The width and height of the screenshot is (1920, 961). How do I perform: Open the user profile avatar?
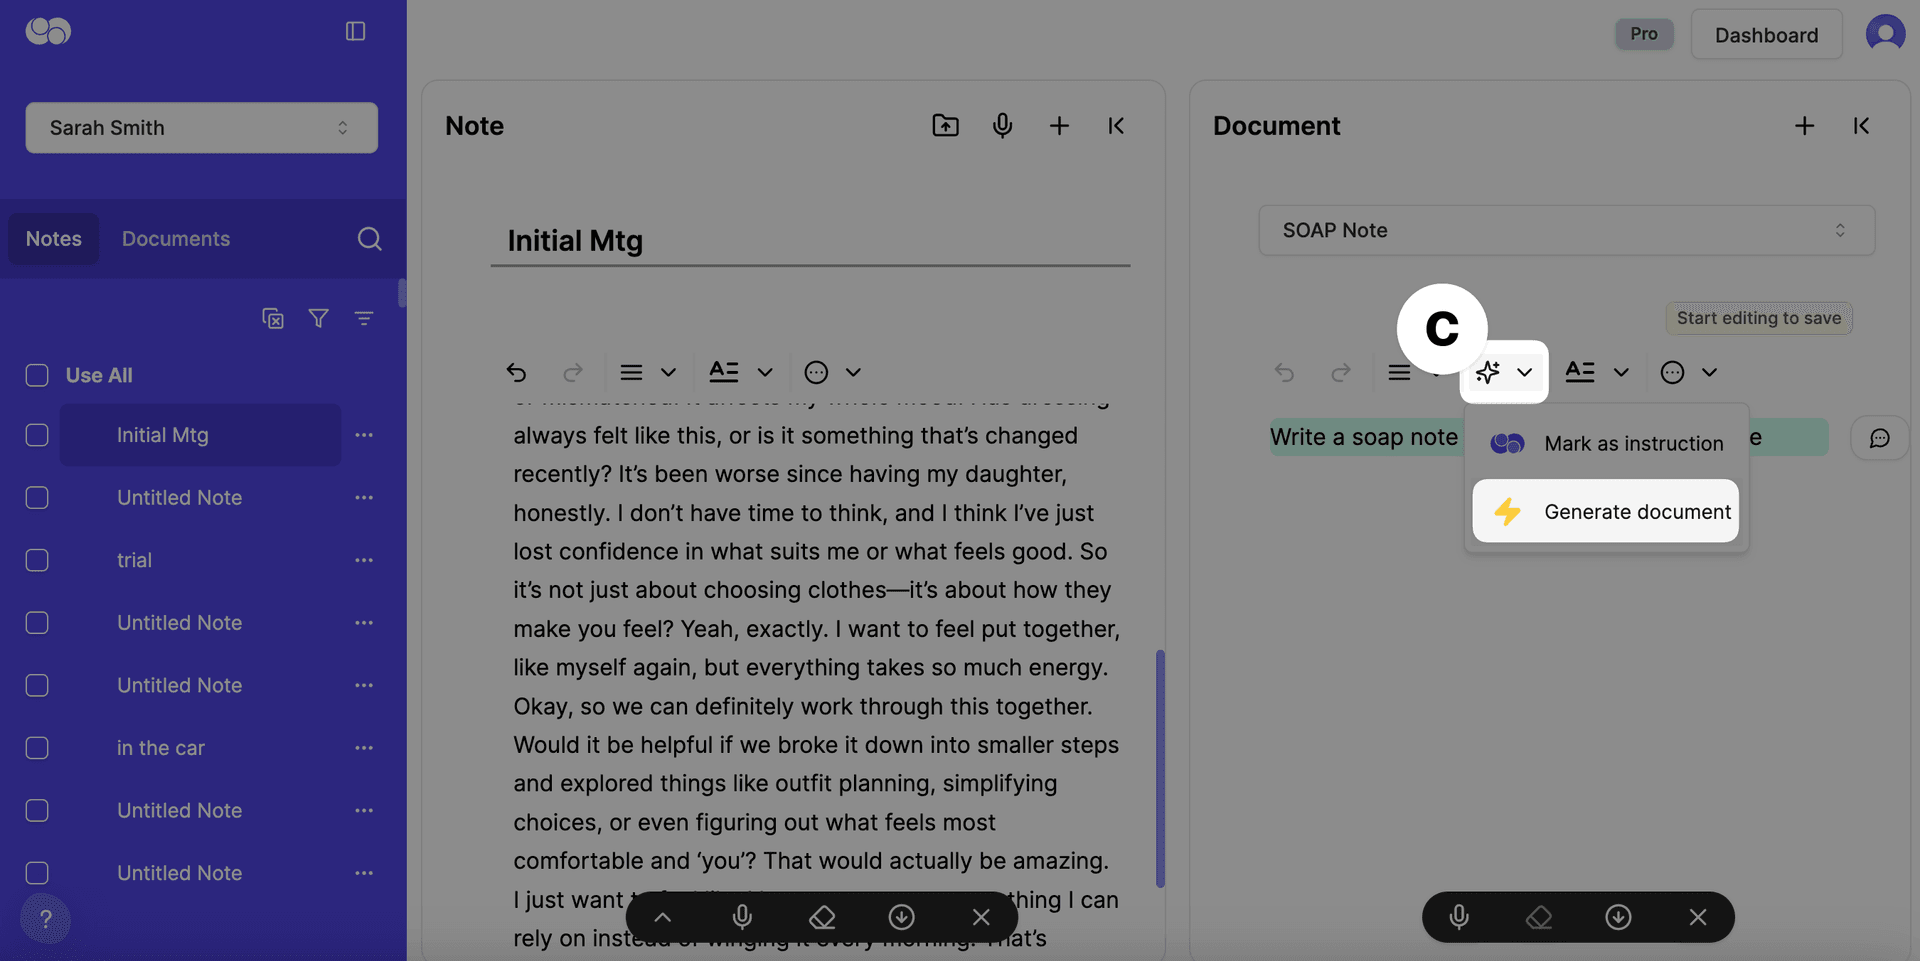point(1885,33)
